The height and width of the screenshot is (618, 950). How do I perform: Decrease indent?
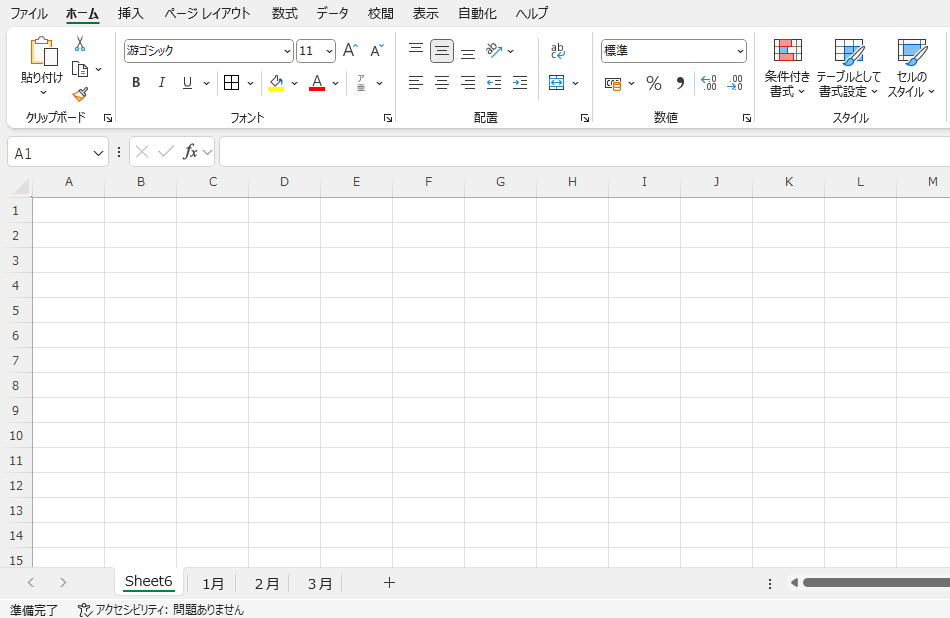click(494, 83)
